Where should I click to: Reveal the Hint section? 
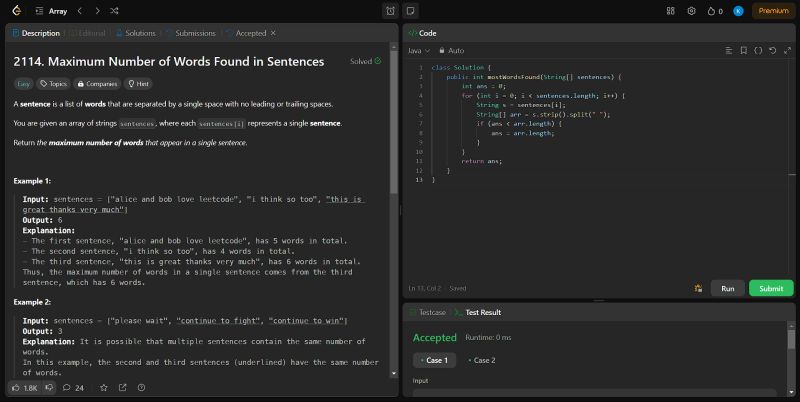(138, 84)
